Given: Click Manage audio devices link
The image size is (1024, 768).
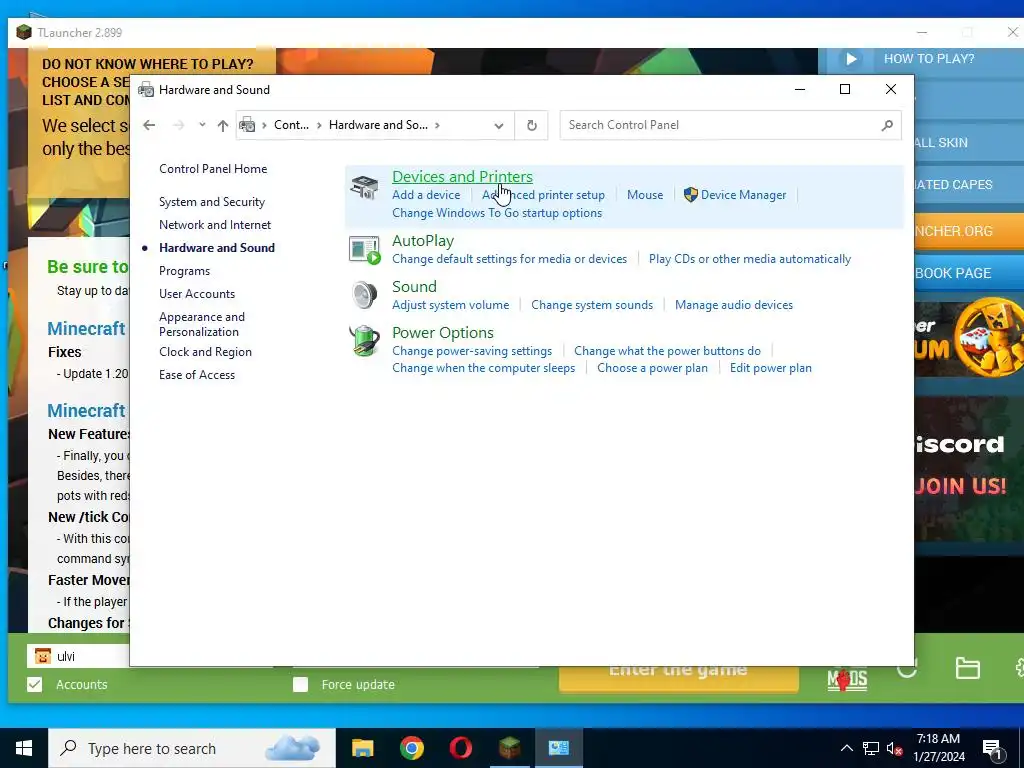Looking at the screenshot, I should point(734,305).
